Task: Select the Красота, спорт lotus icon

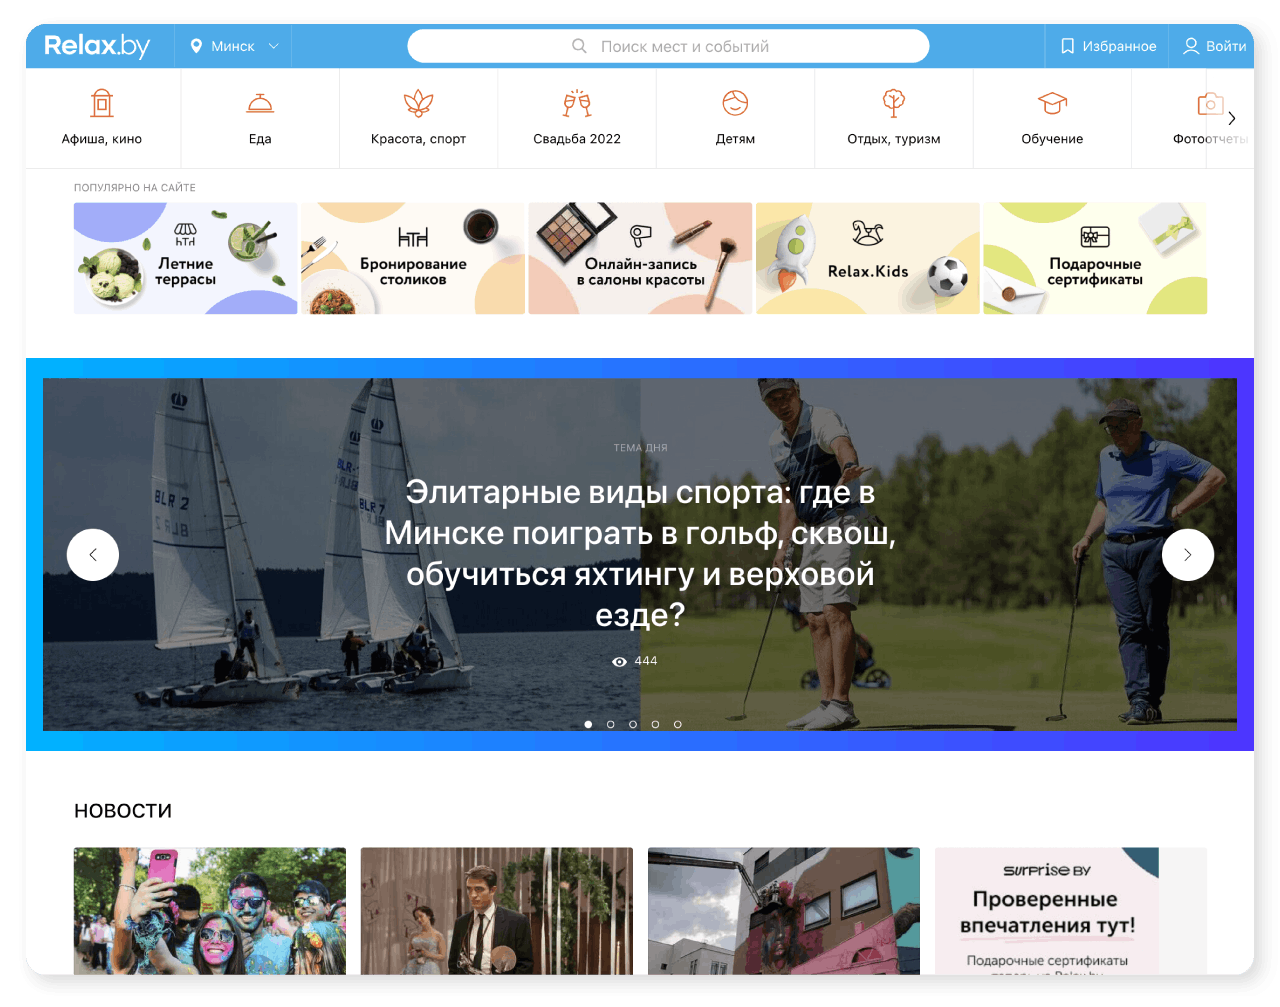Action: point(418,103)
